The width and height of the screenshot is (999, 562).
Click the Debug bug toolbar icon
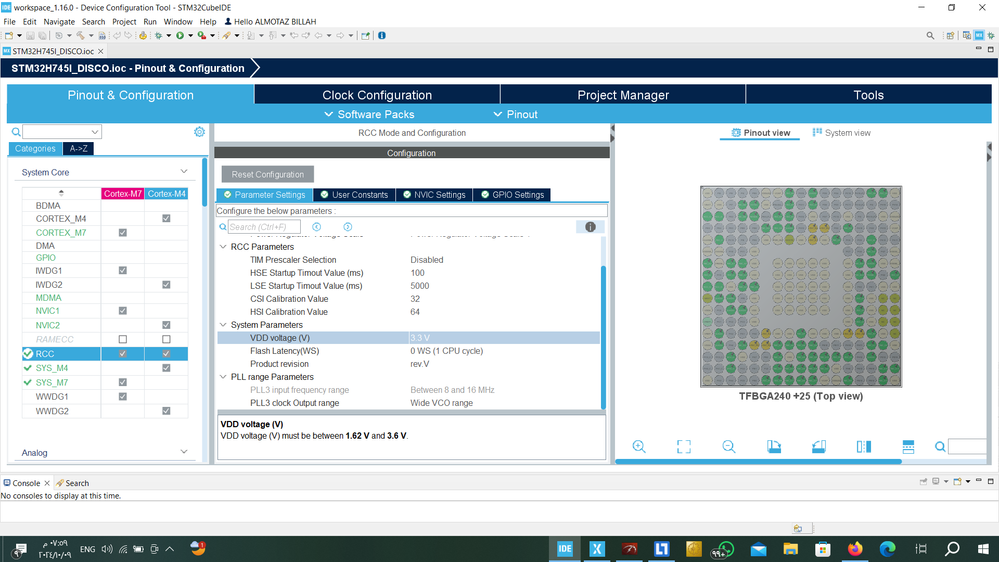click(x=159, y=36)
